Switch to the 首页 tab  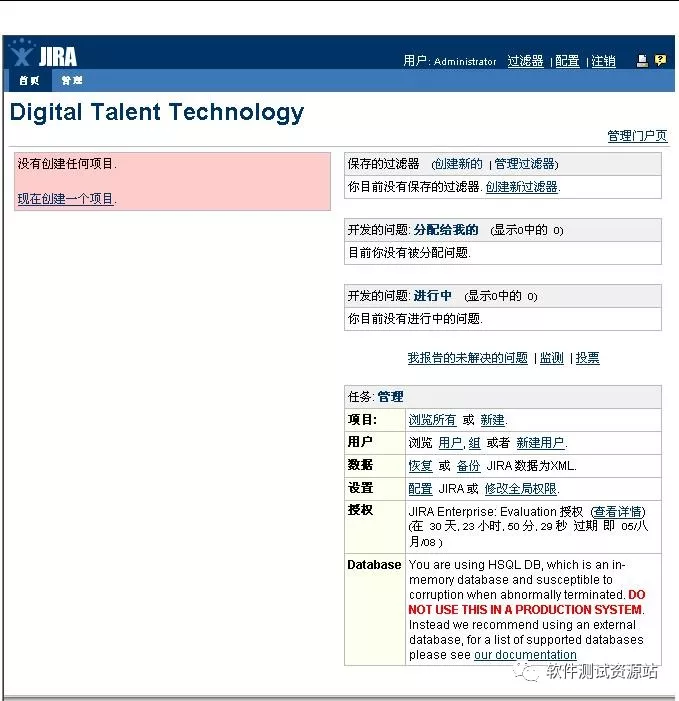point(29,80)
